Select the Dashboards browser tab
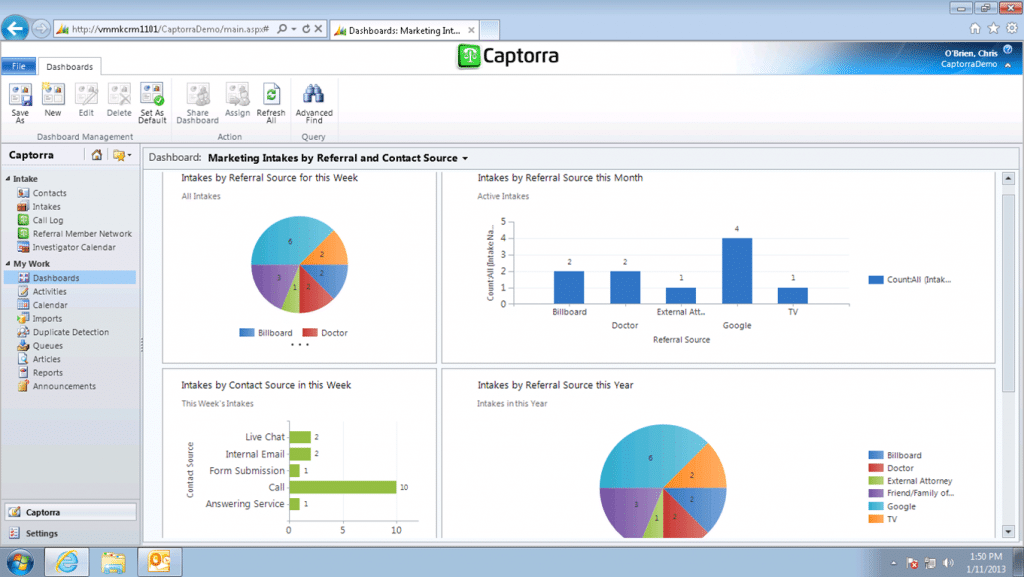The height and width of the screenshot is (577, 1024). (403, 30)
